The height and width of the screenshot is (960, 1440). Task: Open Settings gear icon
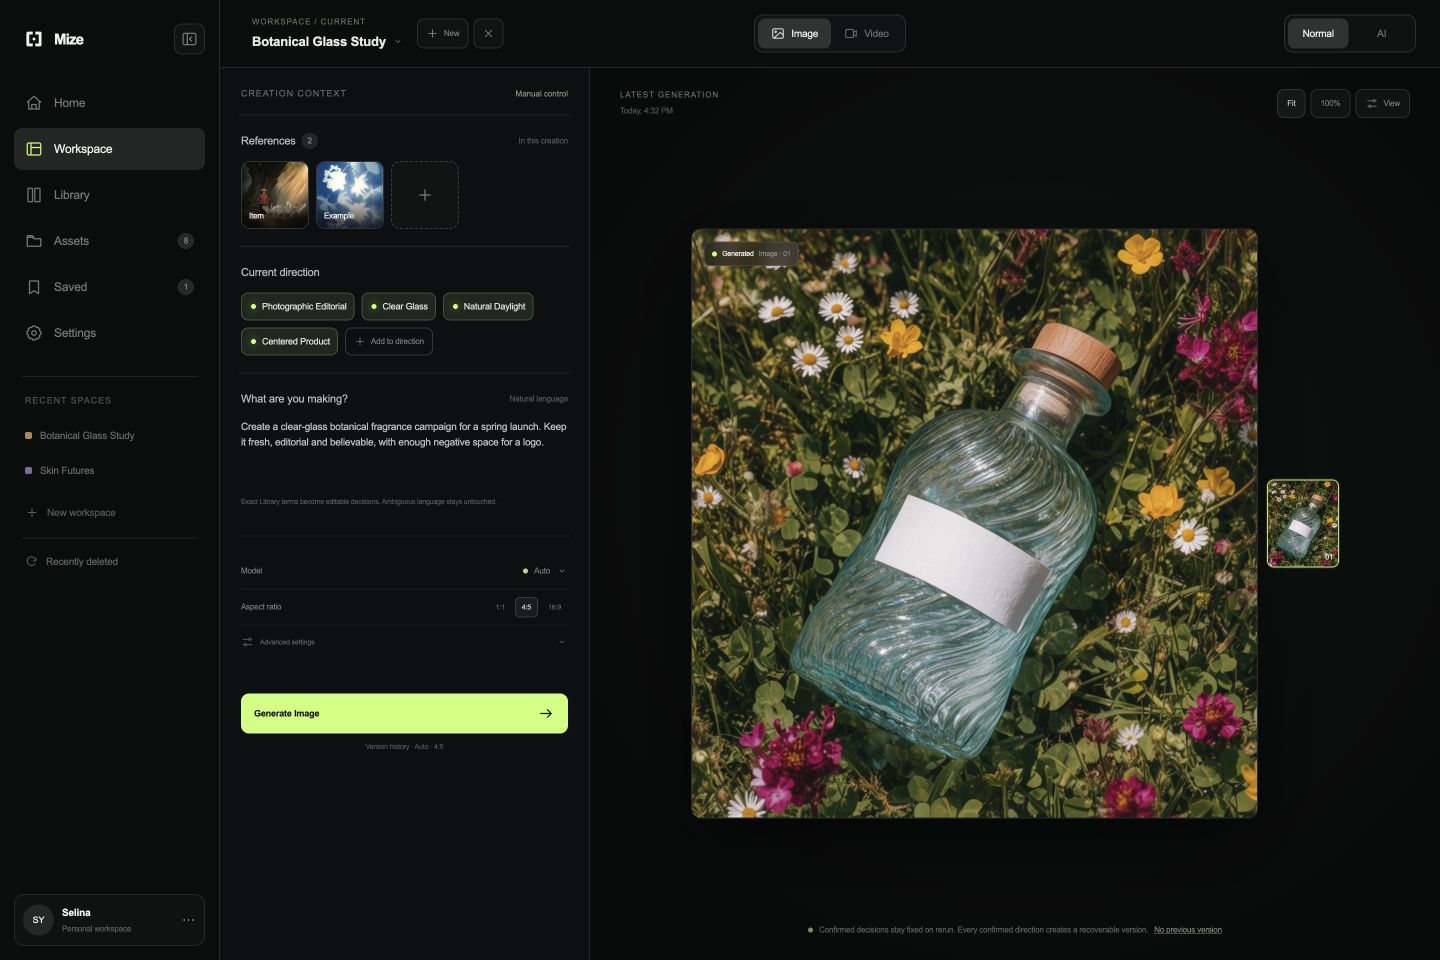(x=34, y=333)
